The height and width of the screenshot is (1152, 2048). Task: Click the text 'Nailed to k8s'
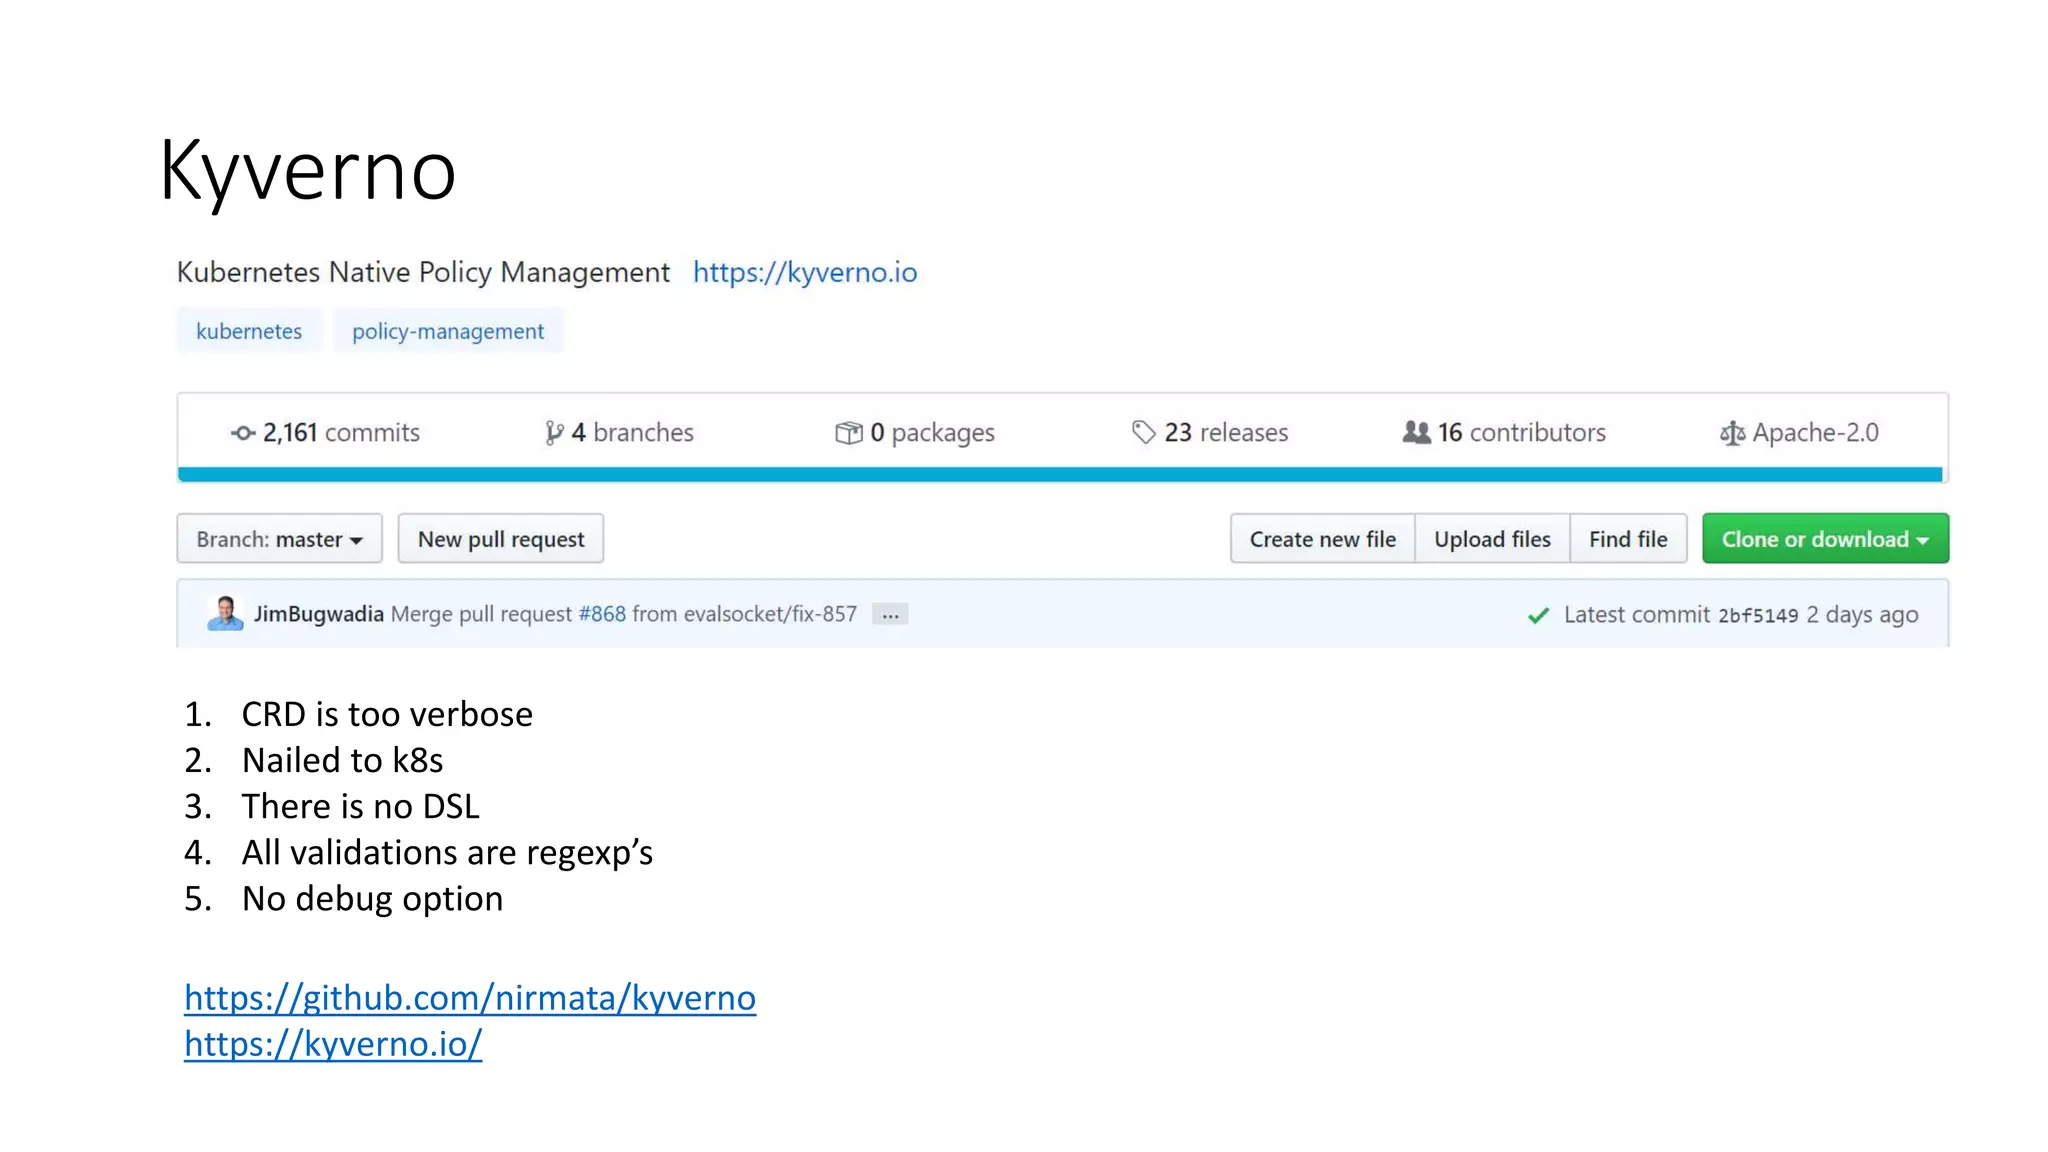pos(342,760)
